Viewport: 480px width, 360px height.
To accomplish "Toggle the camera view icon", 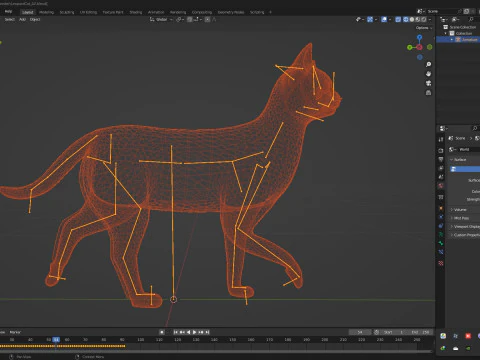I will pyautogui.click(x=429, y=83).
